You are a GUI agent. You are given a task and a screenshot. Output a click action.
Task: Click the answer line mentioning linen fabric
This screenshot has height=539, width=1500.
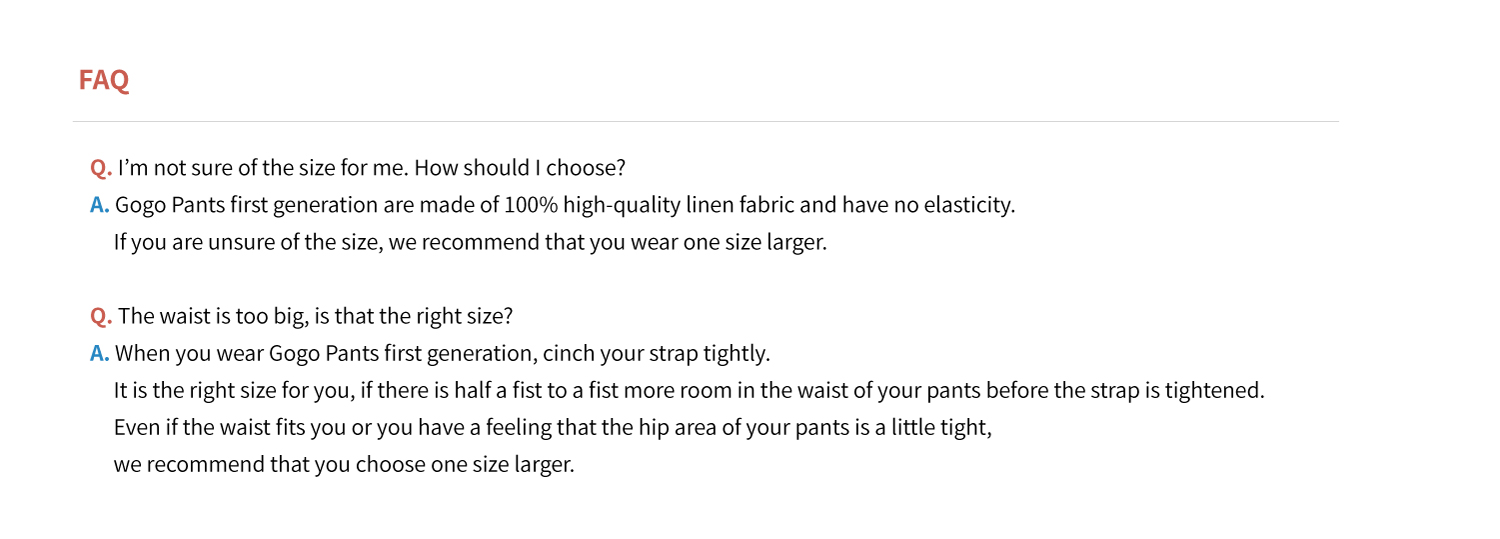(x=565, y=205)
